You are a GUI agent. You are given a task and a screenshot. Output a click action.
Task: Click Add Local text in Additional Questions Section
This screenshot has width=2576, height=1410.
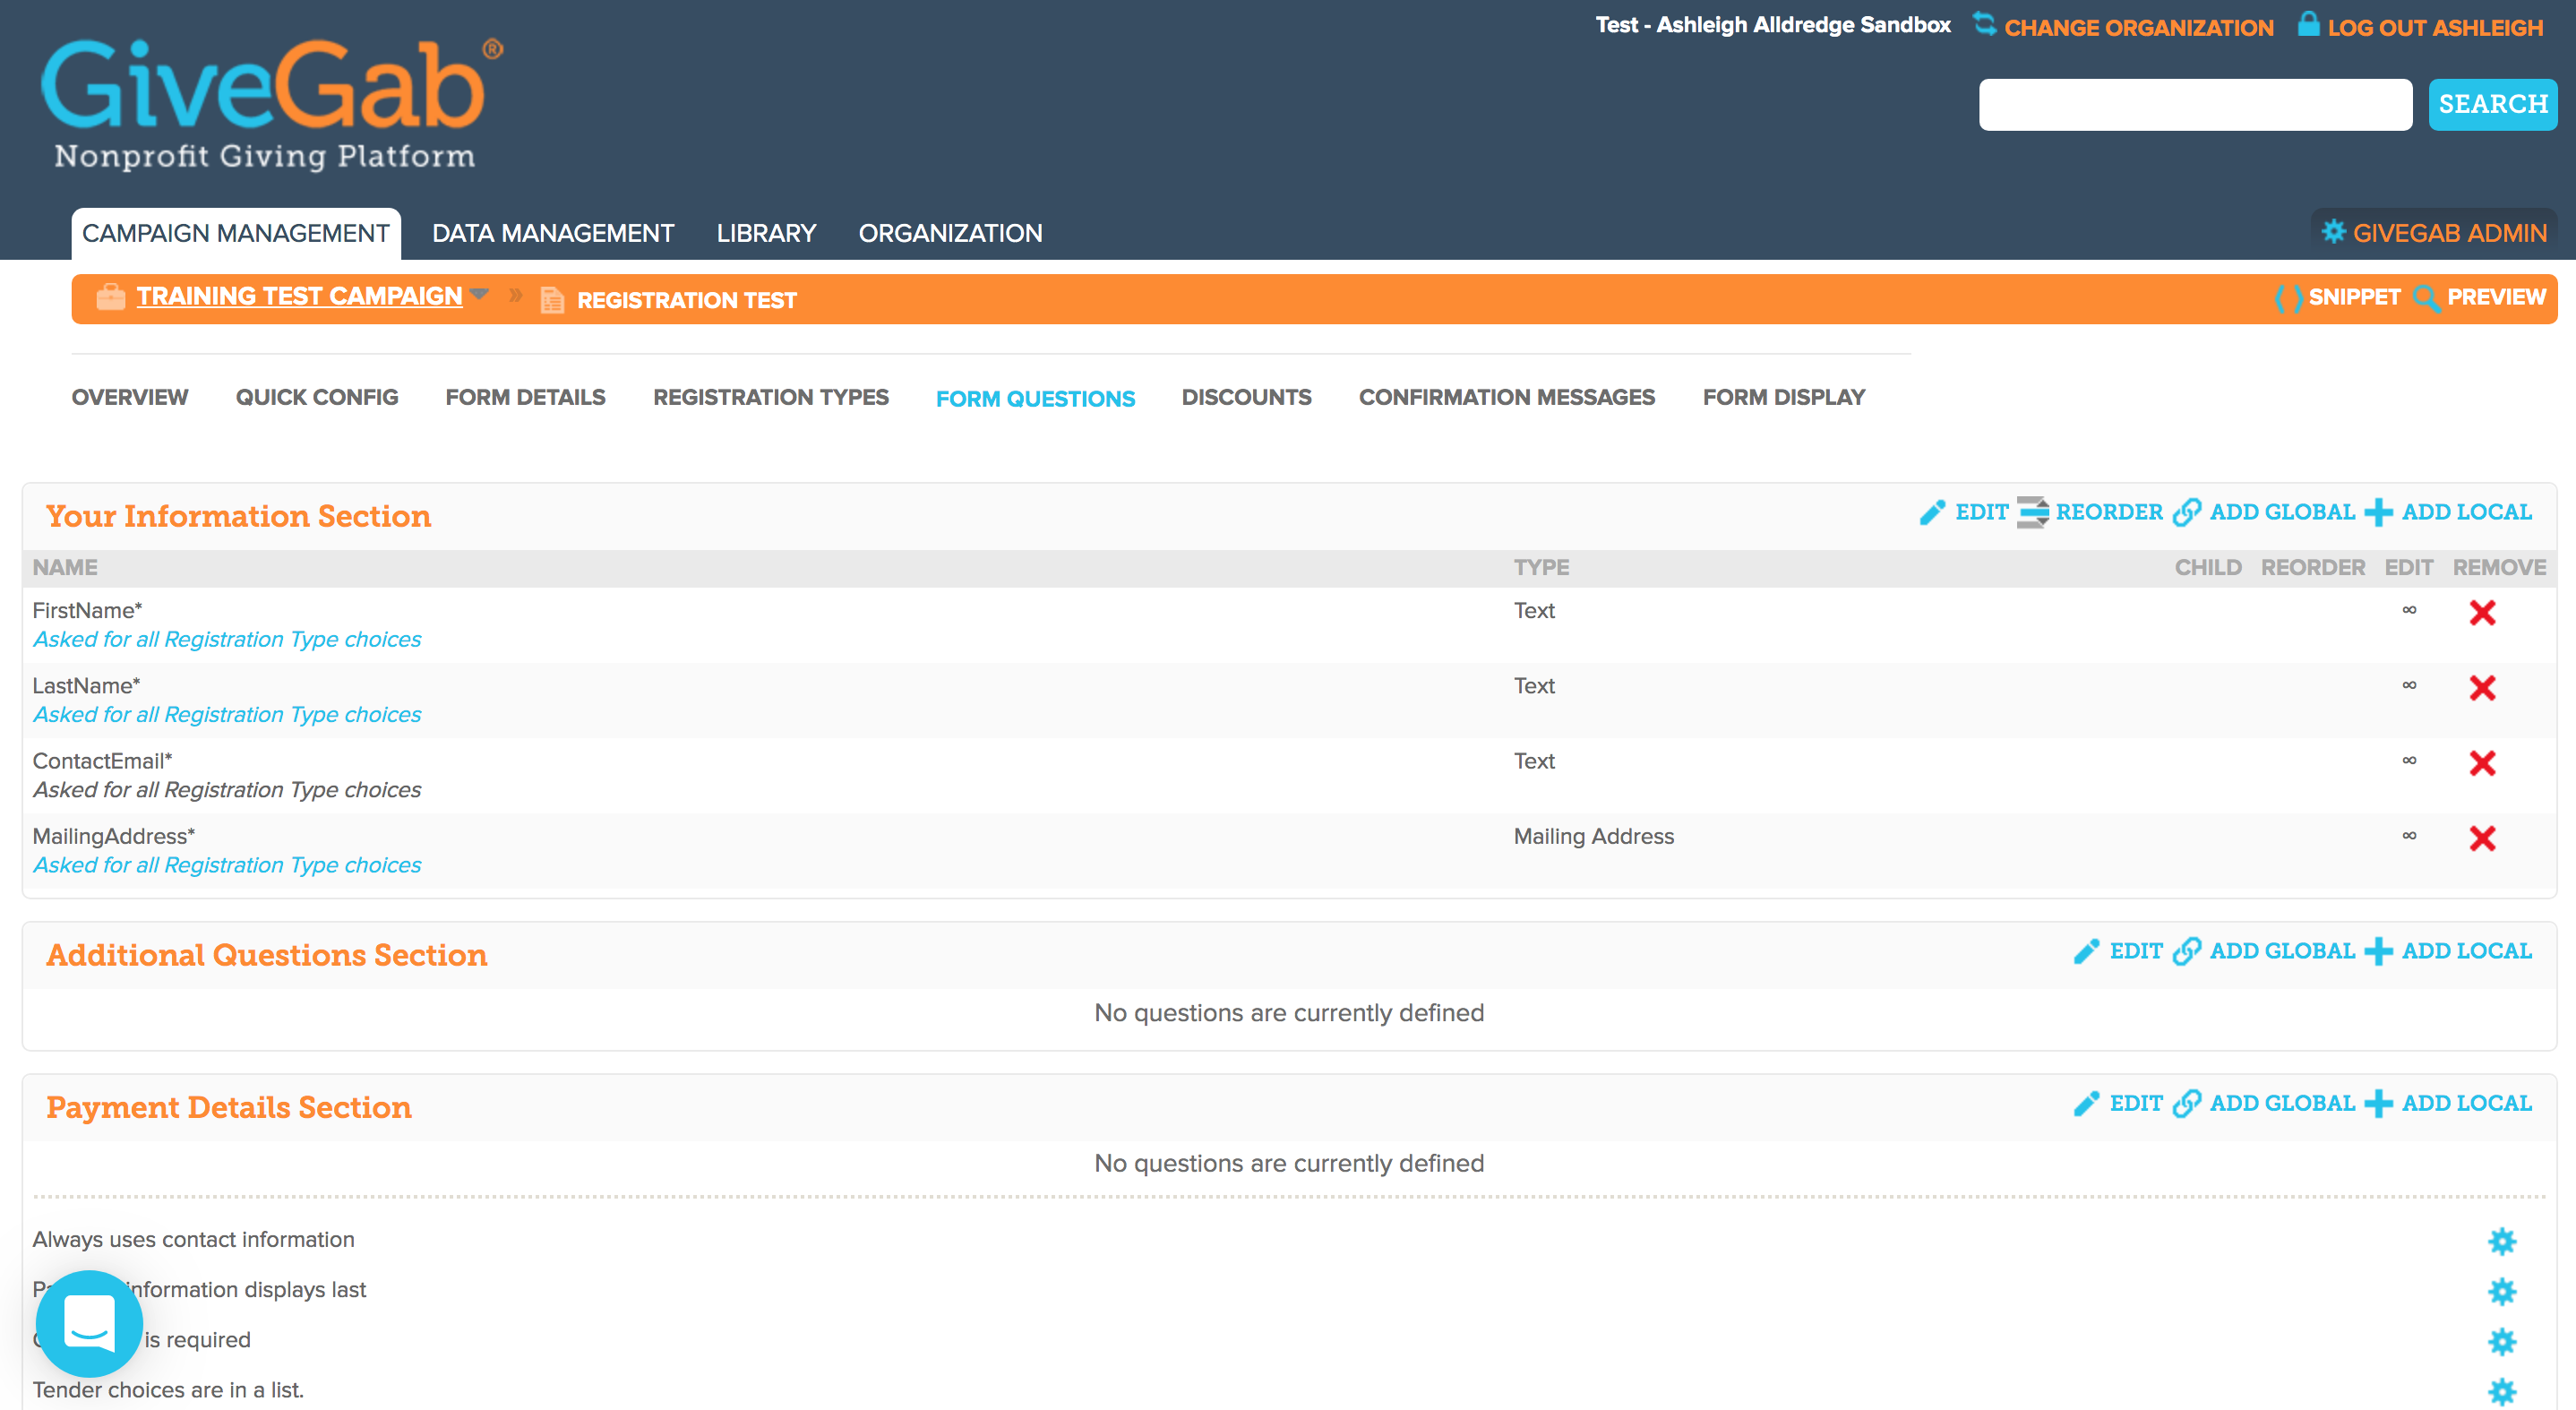pyautogui.click(x=2467, y=951)
